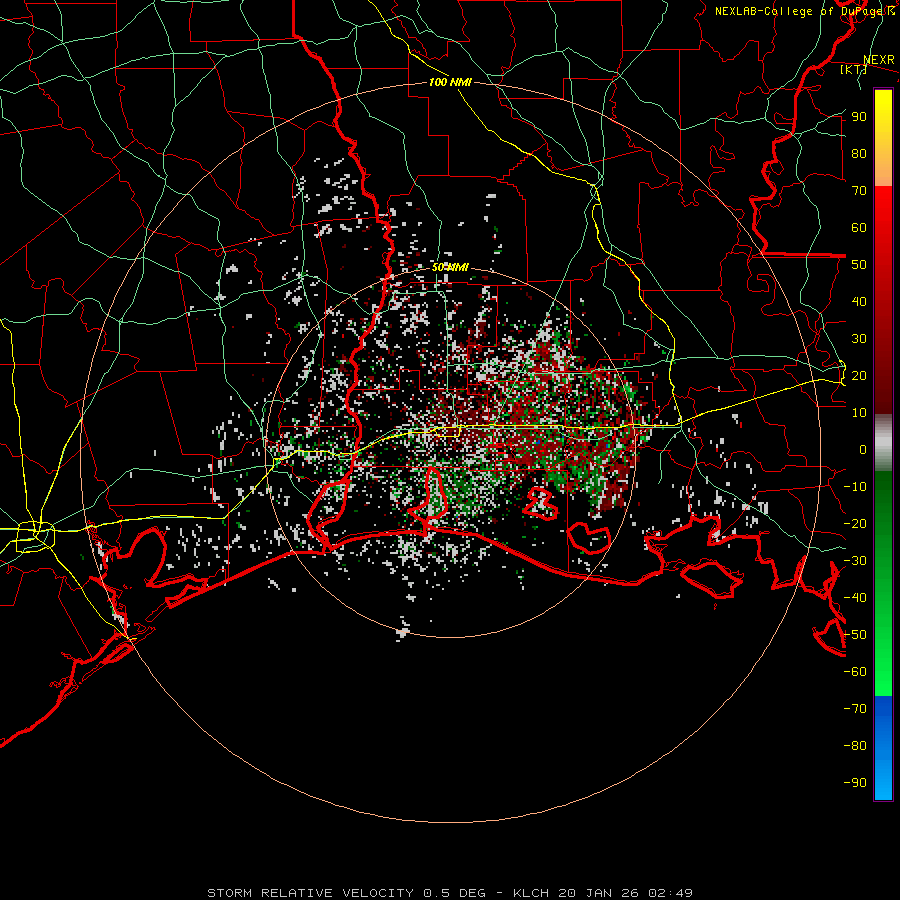Click the STORM RELATIVE VELOCITY caption text
This screenshot has height=900, width=900.
tap(310, 893)
